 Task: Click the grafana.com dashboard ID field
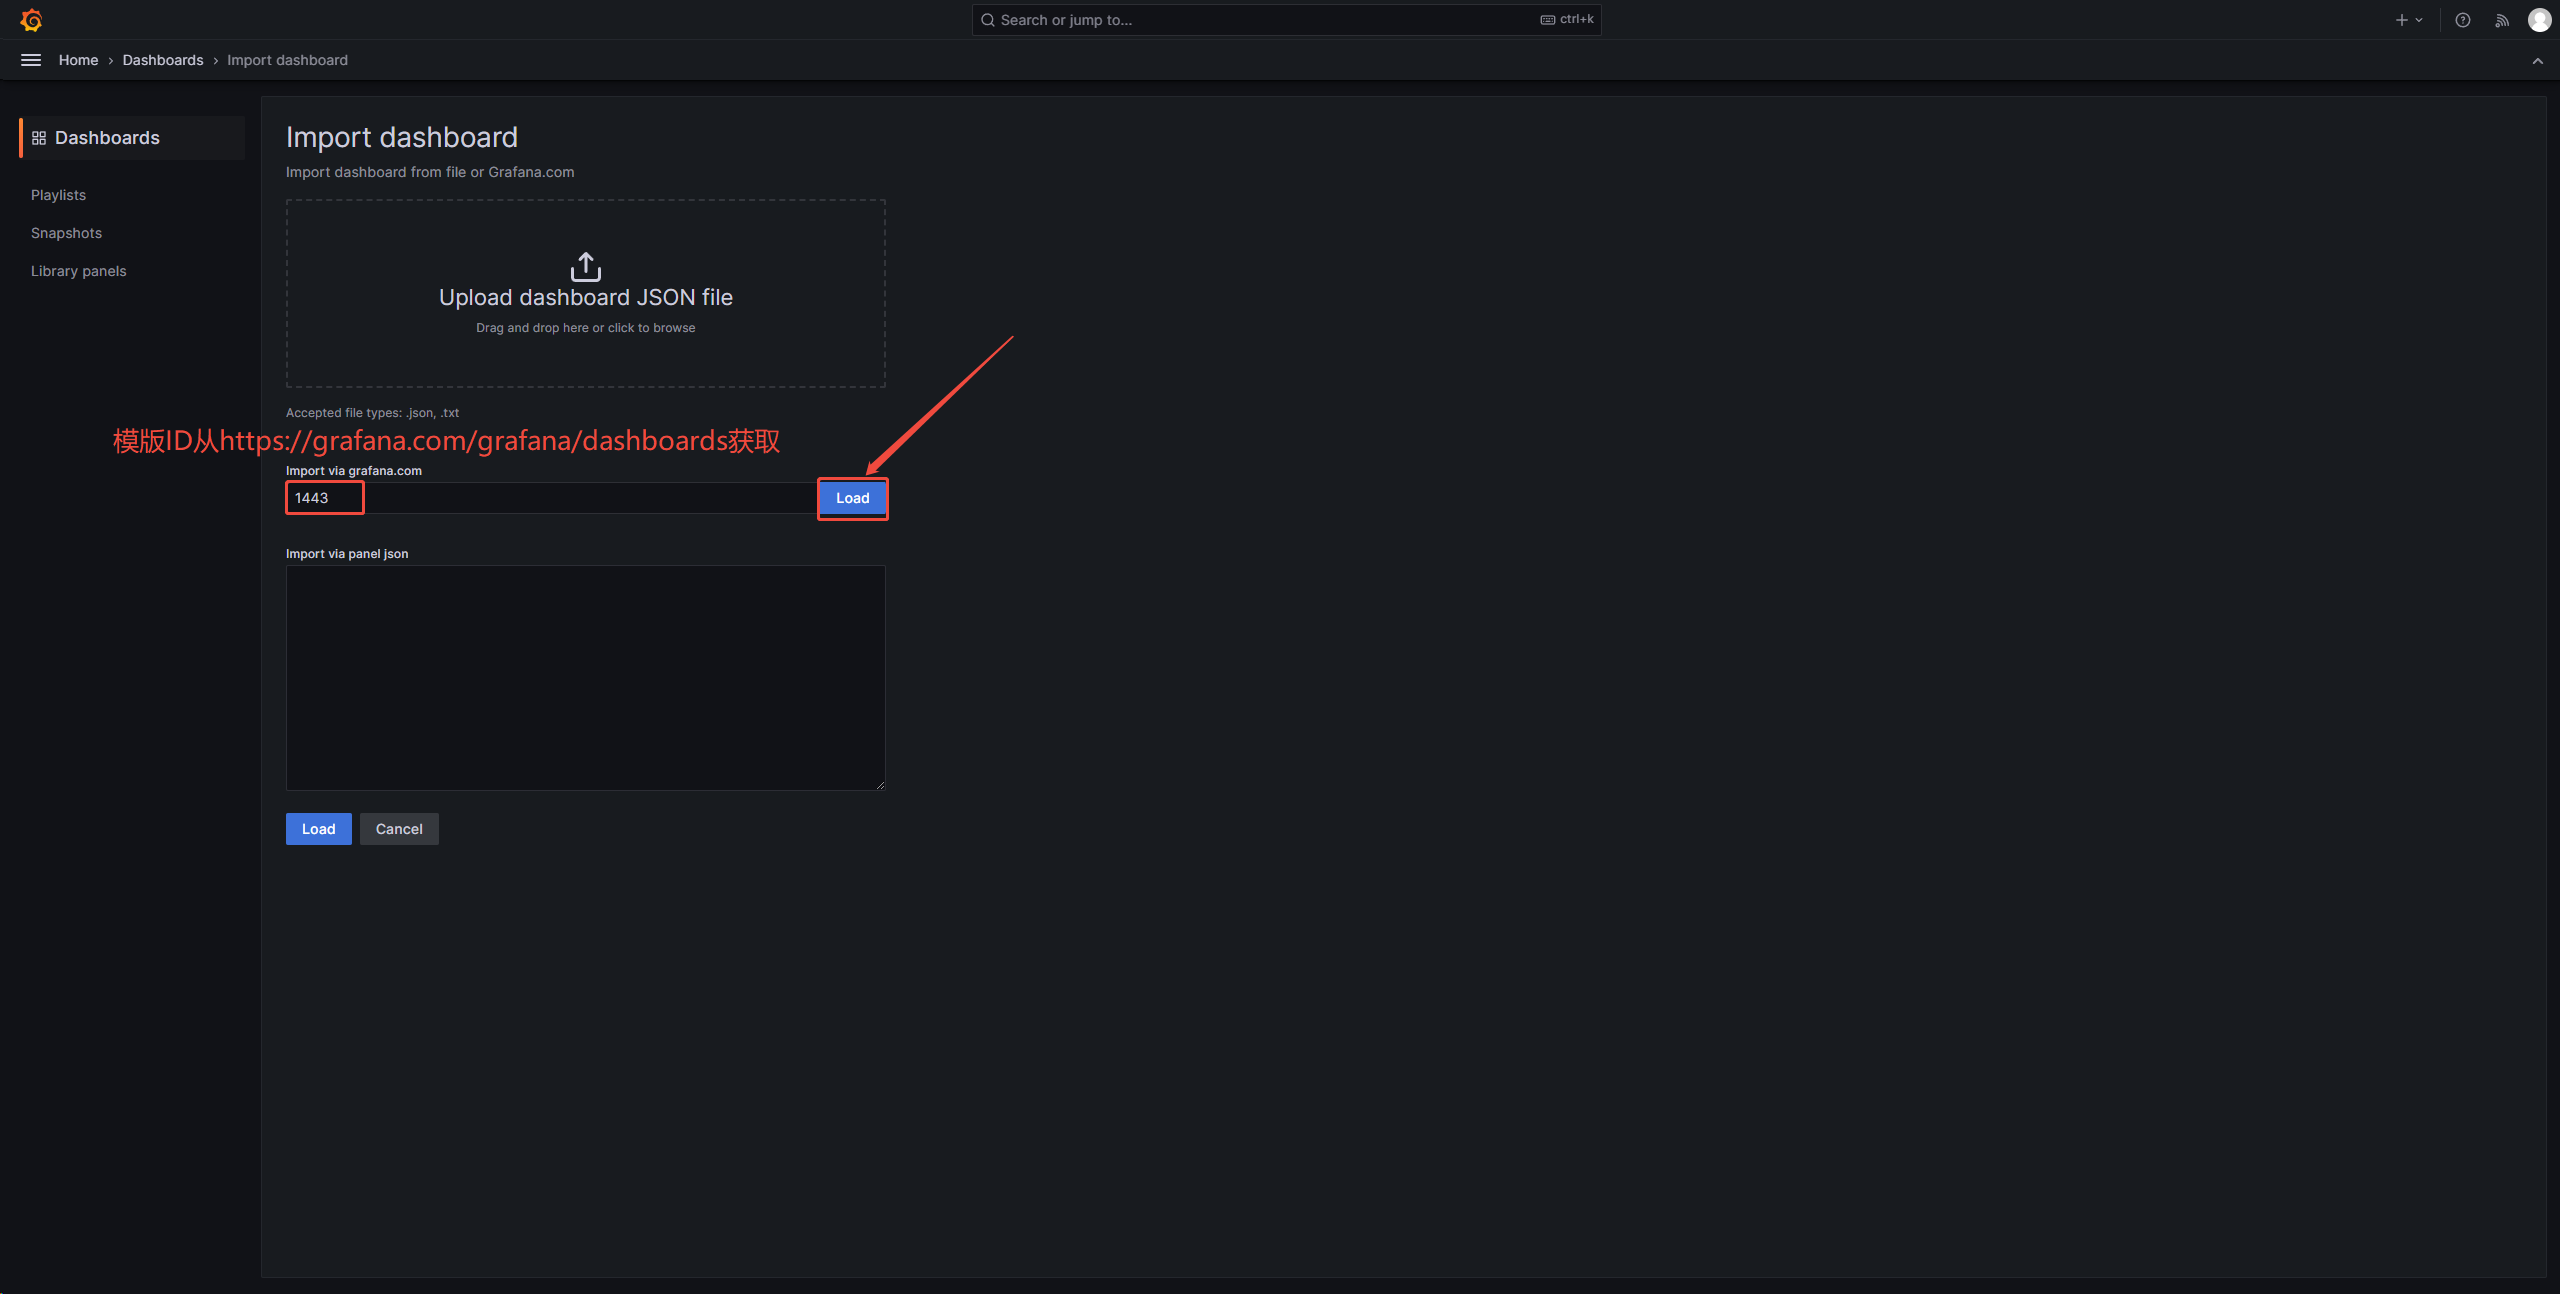point(551,498)
